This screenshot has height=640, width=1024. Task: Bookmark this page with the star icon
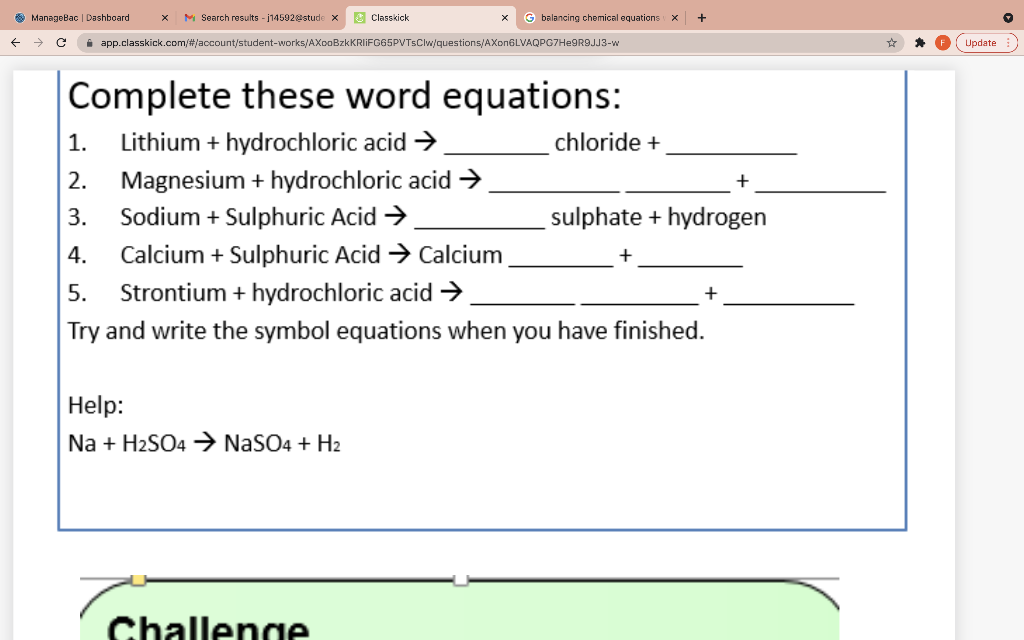(x=891, y=42)
